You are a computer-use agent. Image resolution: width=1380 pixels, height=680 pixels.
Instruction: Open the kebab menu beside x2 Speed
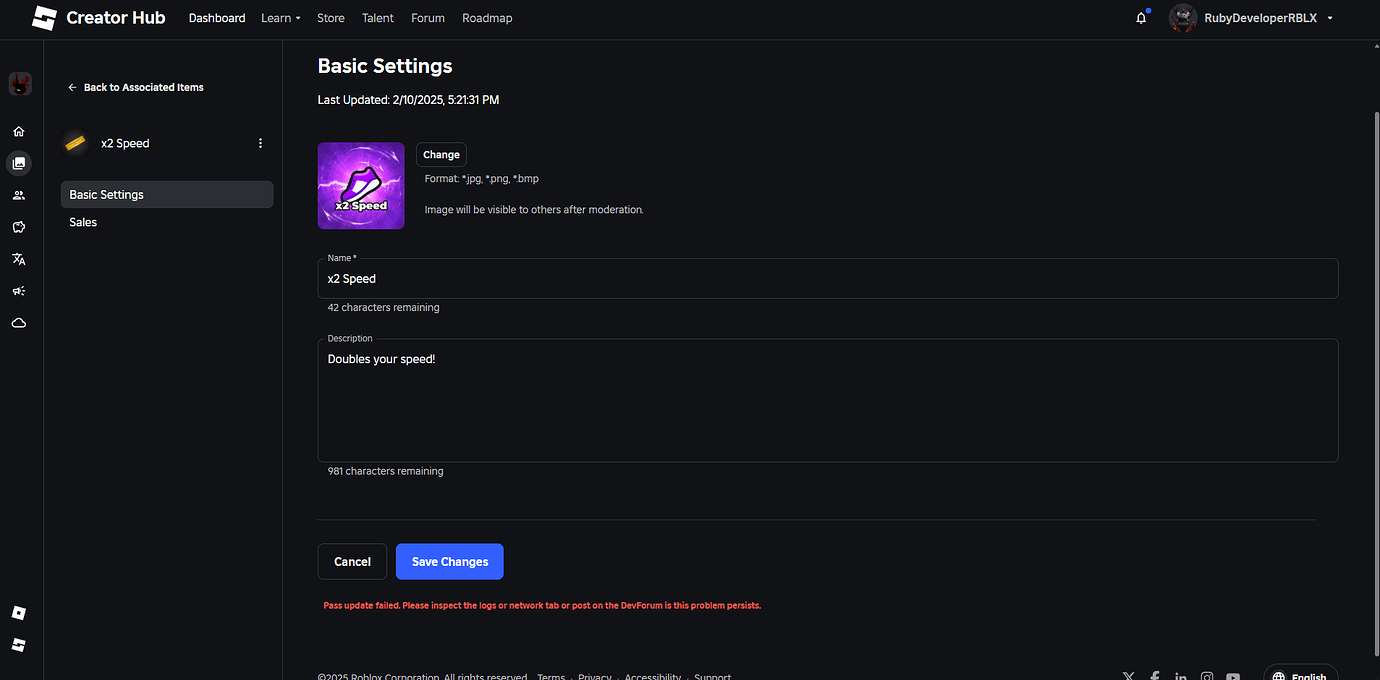(260, 143)
